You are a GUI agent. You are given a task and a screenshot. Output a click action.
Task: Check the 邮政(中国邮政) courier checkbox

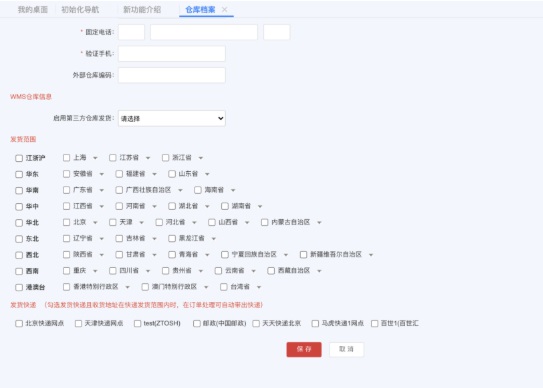(x=197, y=324)
